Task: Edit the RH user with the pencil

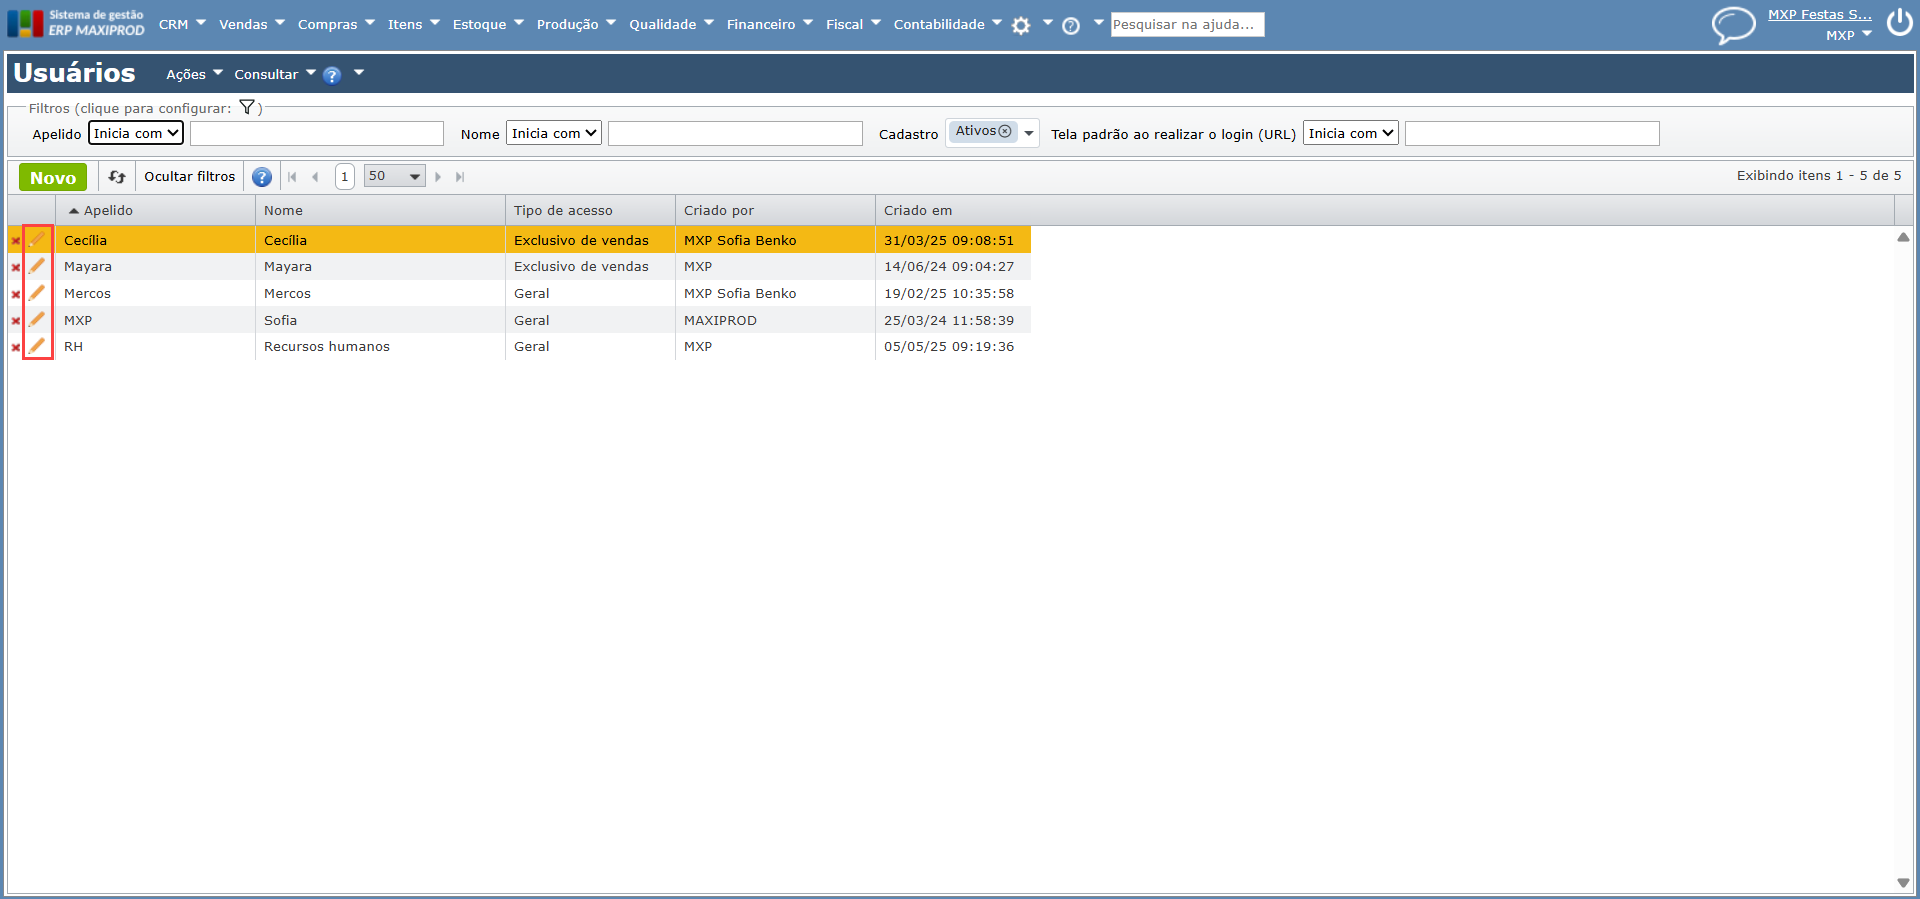Action: pyautogui.click(x=37, y=346)
